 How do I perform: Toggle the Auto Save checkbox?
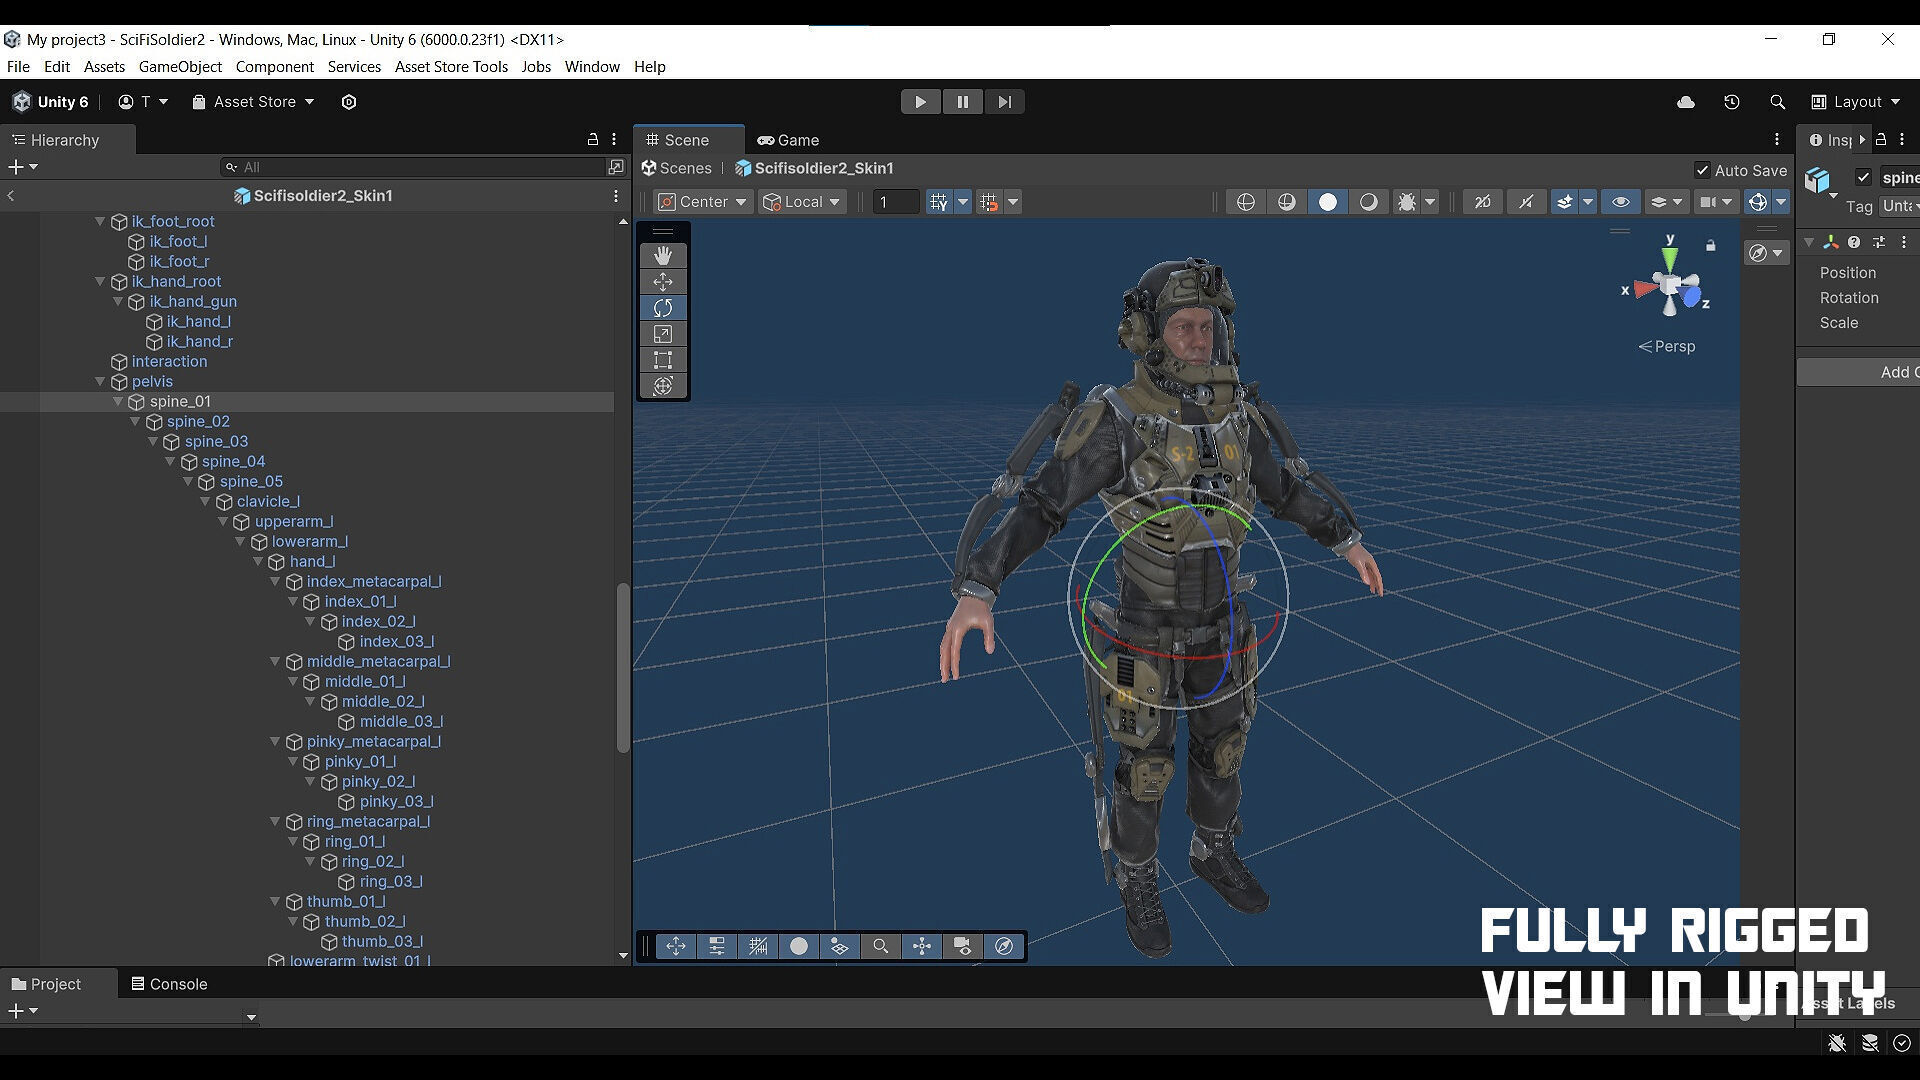coord(1702,171)
